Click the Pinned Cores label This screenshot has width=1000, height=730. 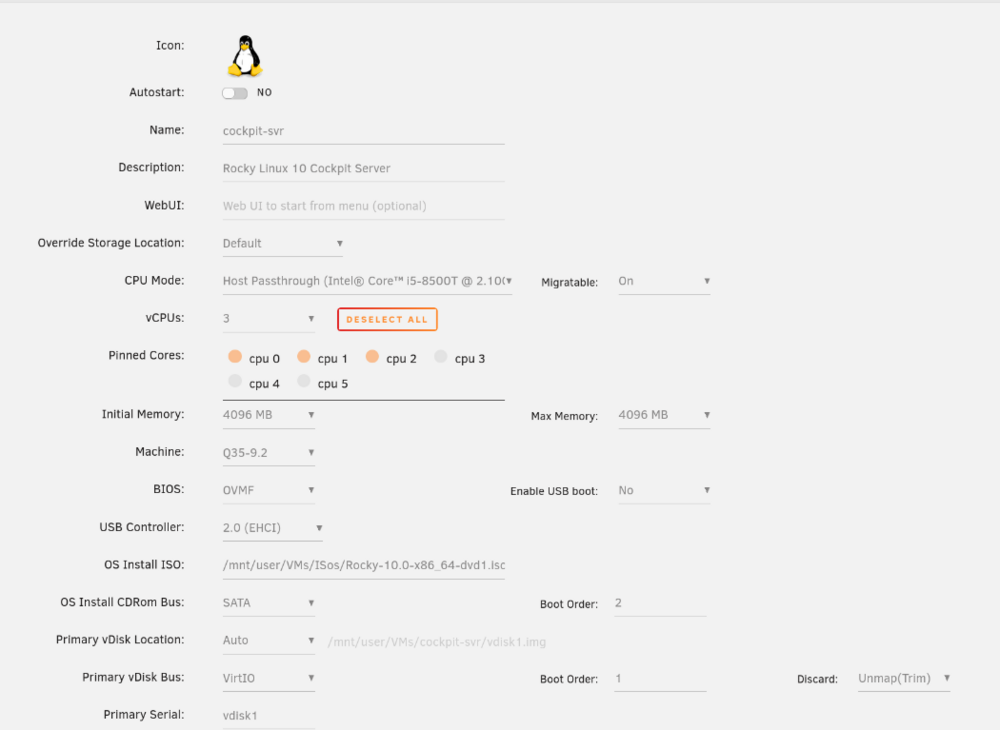(146, 355)
